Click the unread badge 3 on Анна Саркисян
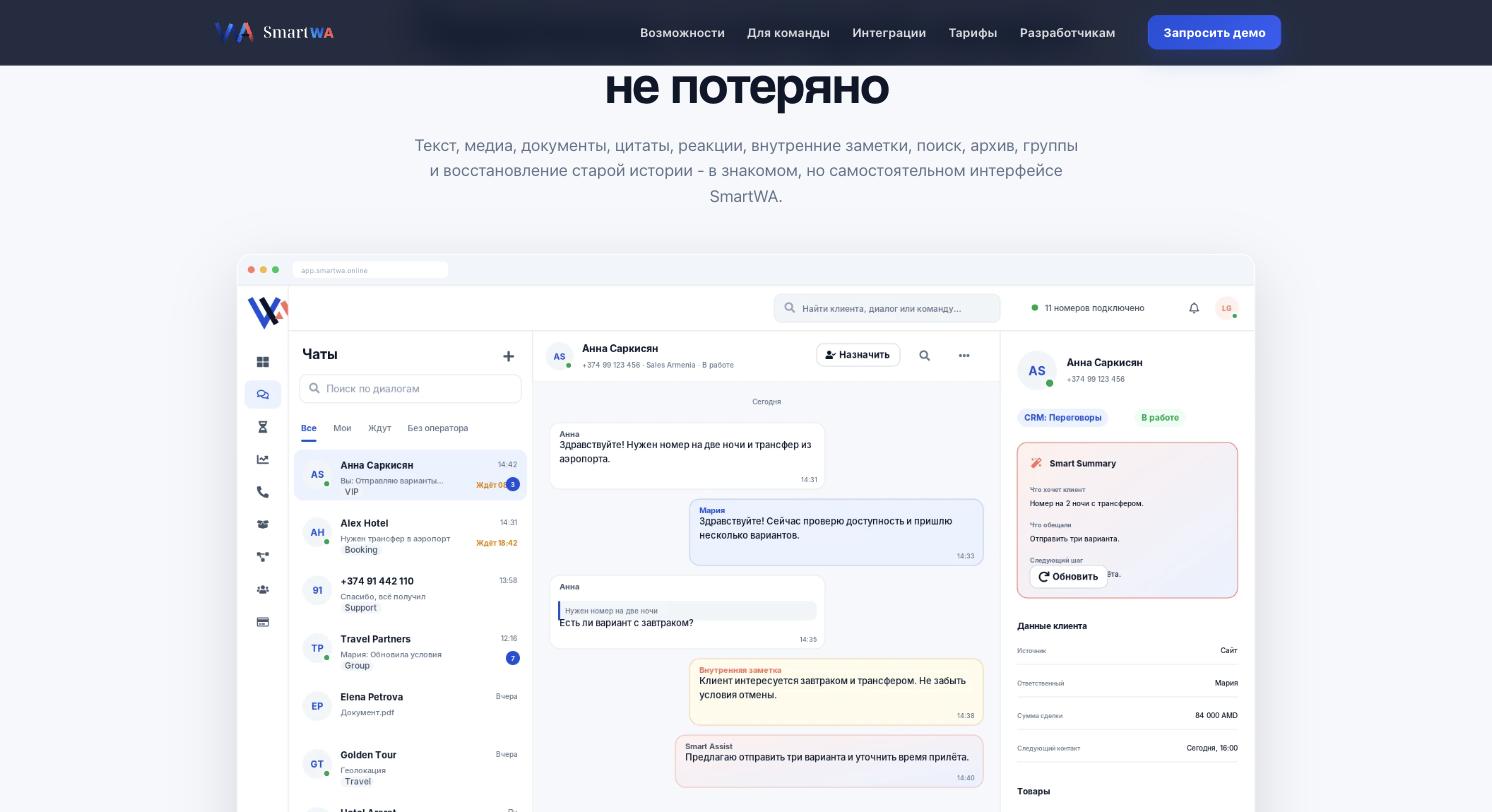 coord(513,484)
